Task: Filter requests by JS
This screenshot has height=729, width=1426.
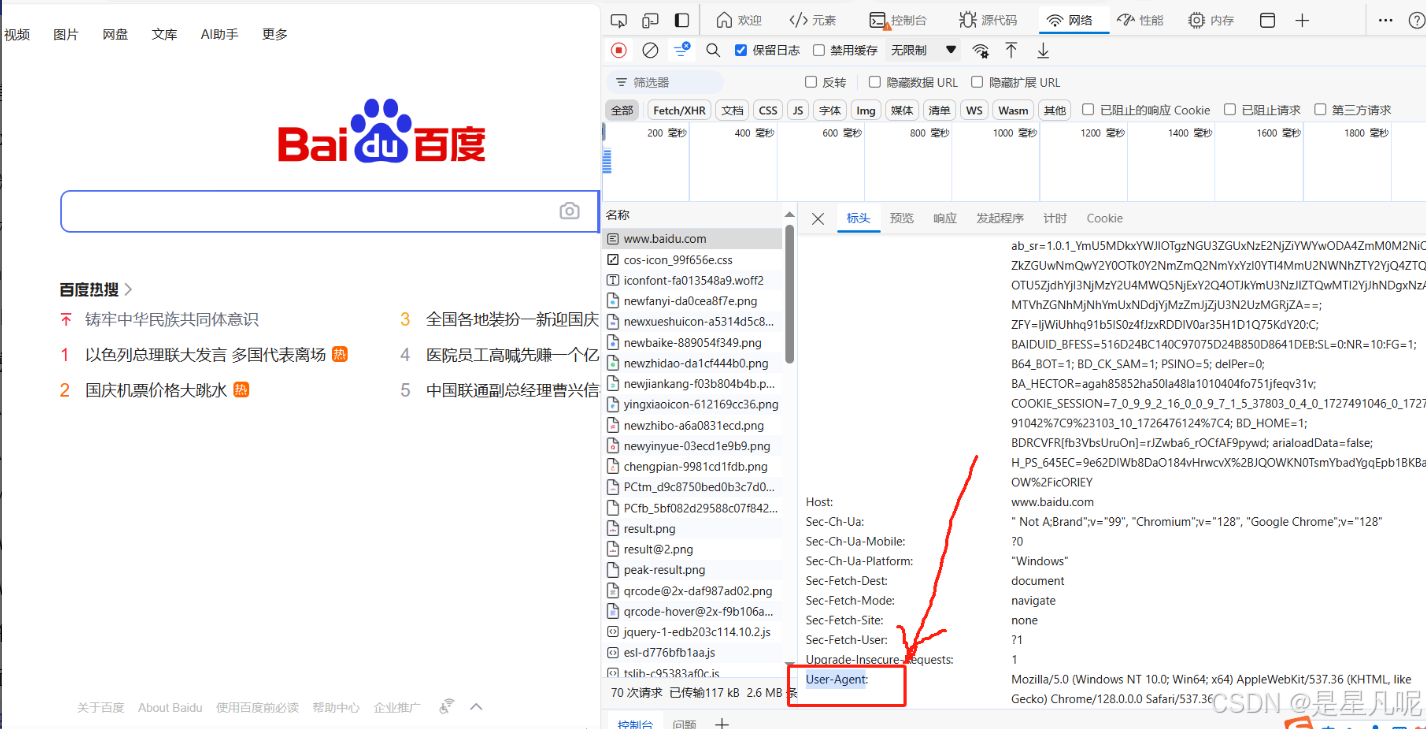Action: click(797, 110)
